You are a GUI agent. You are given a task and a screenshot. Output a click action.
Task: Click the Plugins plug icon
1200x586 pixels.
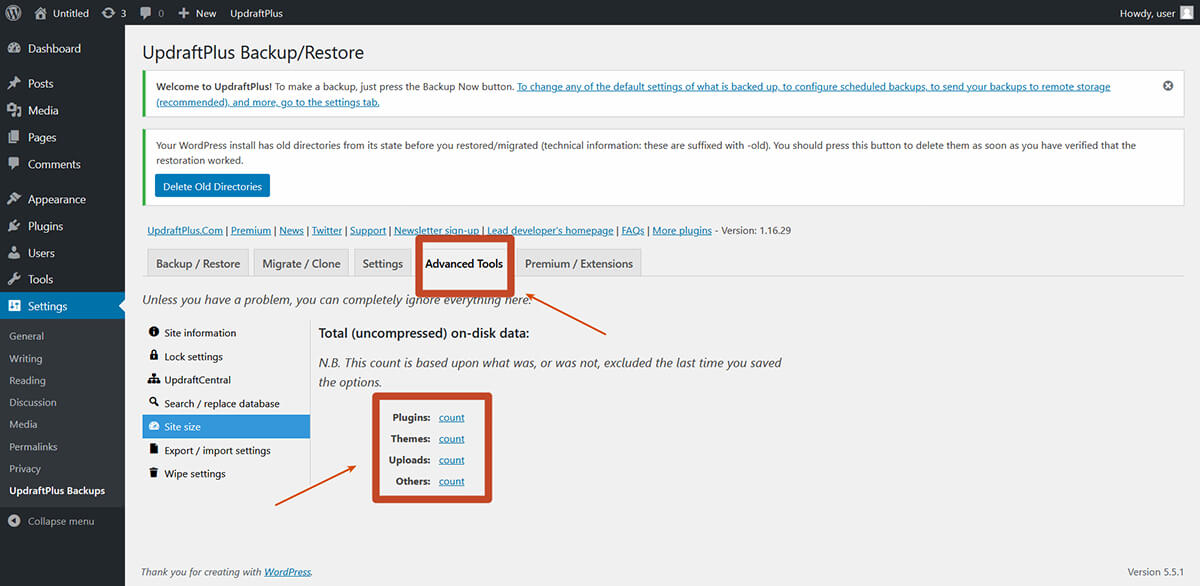[14, 226]
